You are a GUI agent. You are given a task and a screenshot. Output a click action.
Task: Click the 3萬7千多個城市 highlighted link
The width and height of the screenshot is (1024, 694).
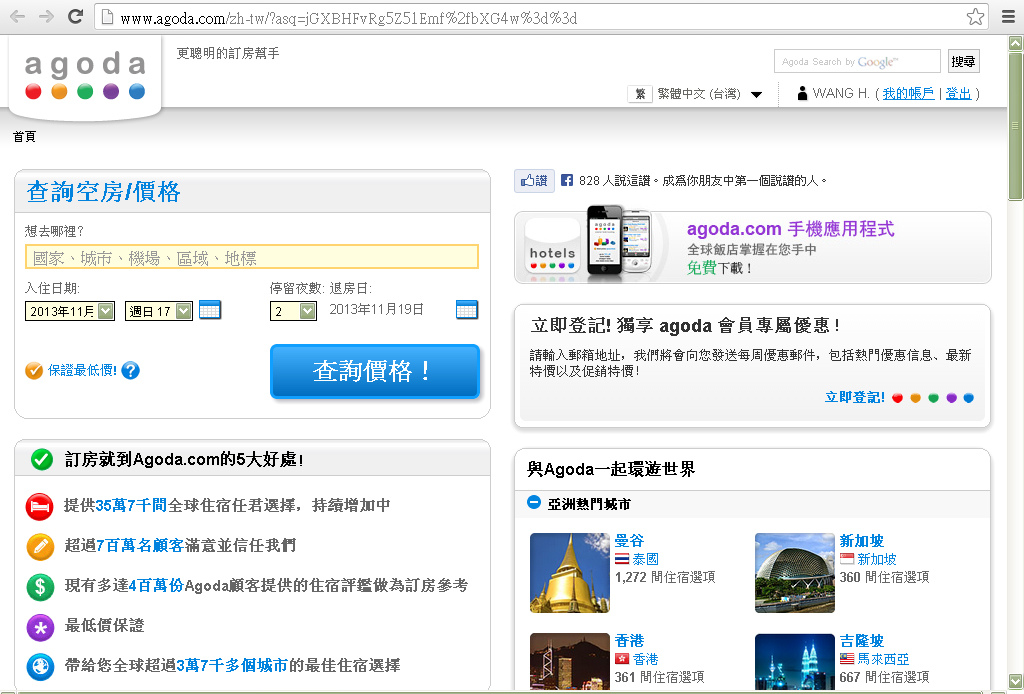[232, 666]
